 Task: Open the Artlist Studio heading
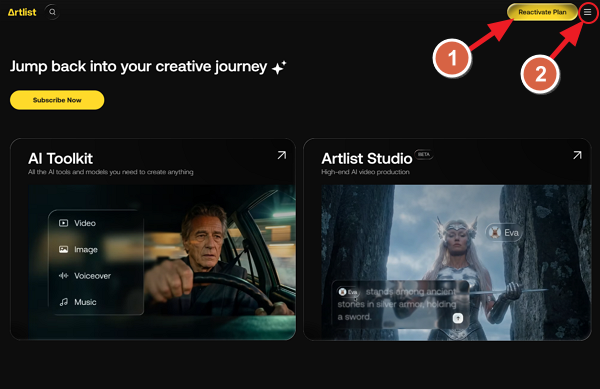pyautogui.click(x=367, y=158)
